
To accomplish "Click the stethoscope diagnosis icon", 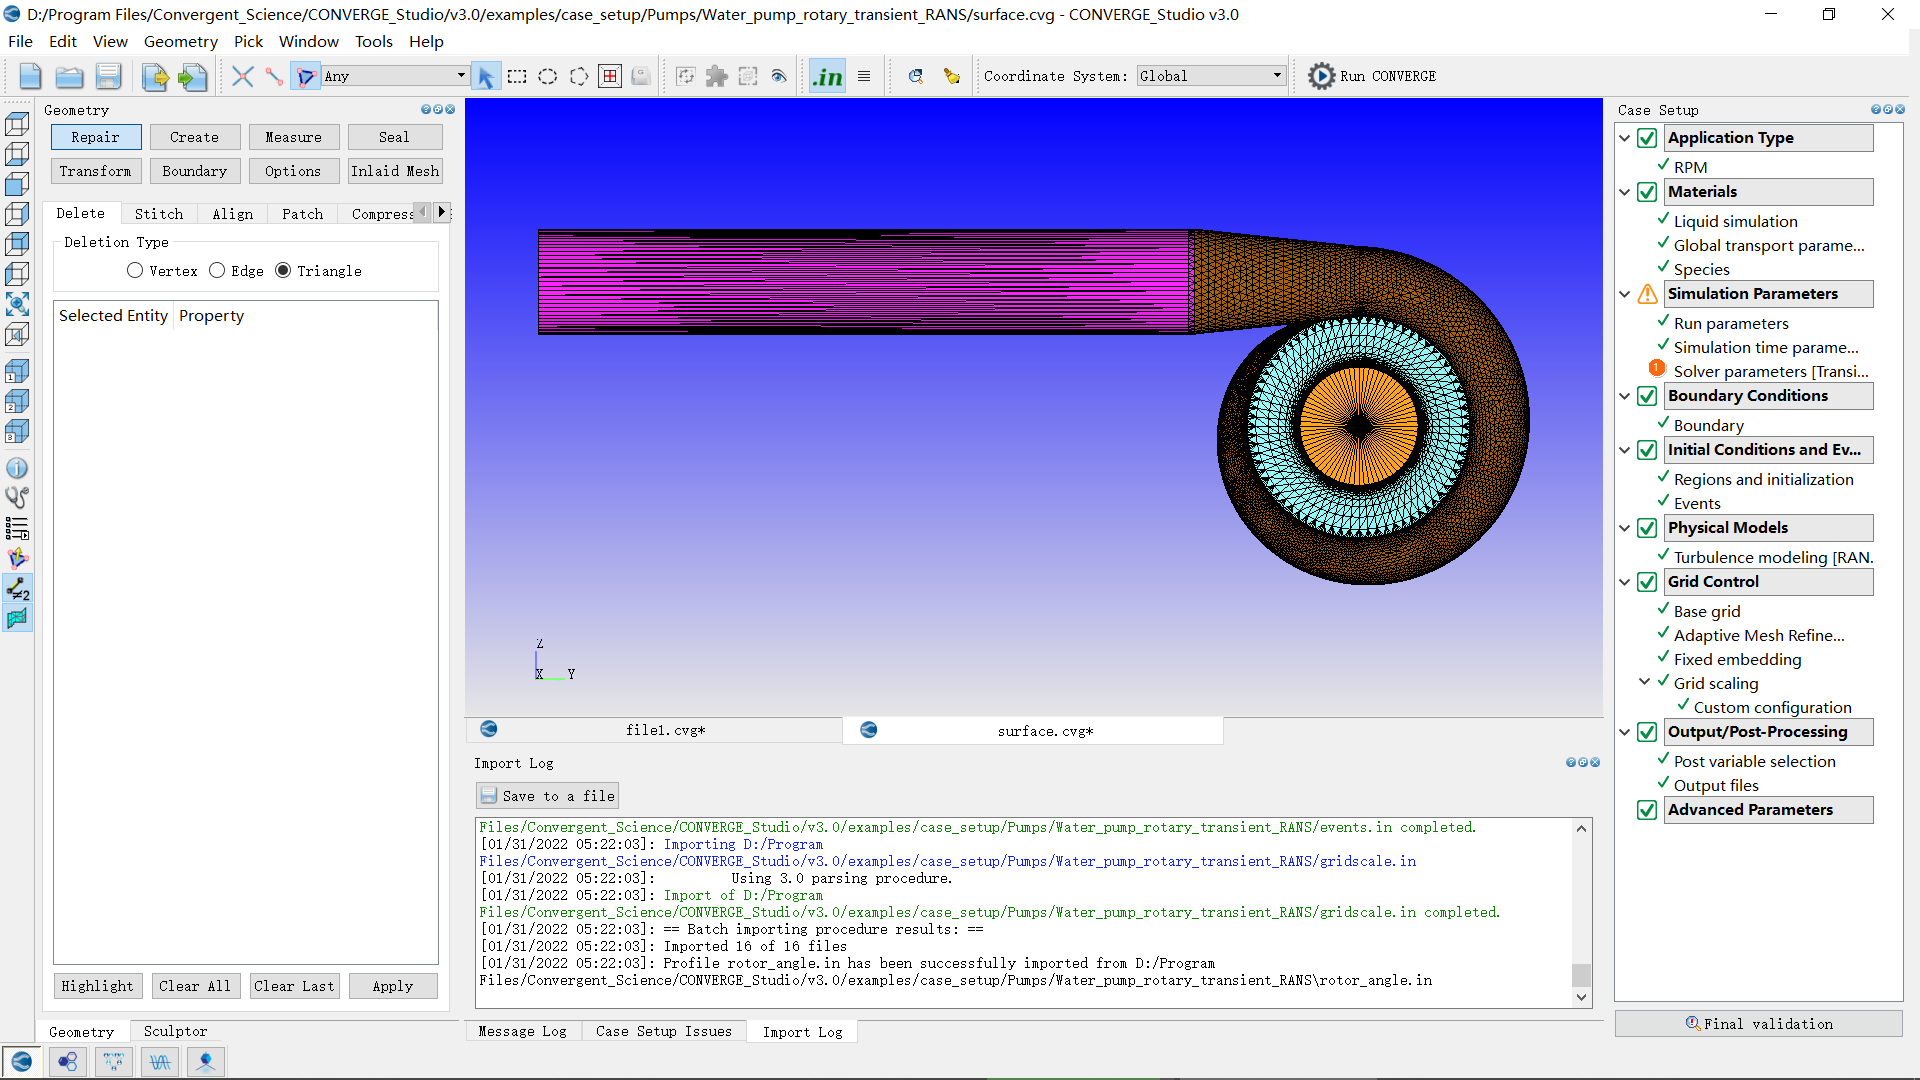I will tap(17, 498).
